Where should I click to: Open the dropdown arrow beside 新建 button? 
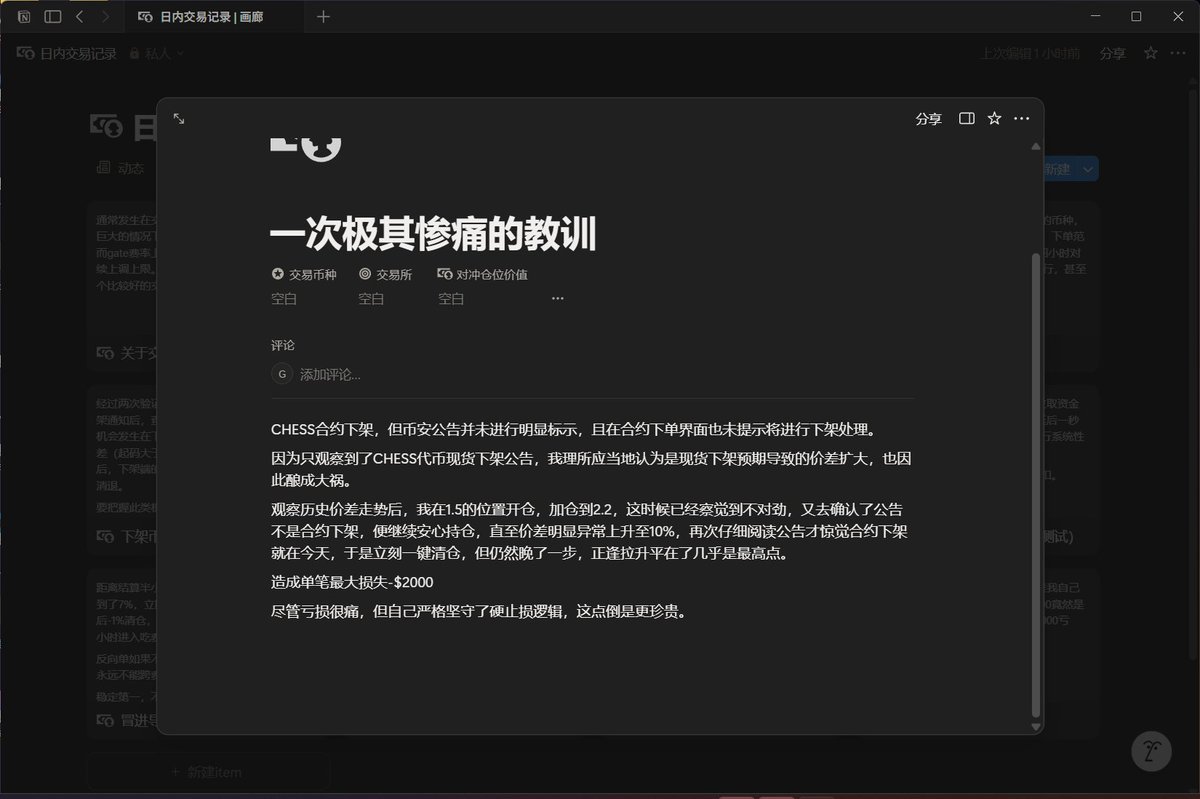(x=1088, y=170)
